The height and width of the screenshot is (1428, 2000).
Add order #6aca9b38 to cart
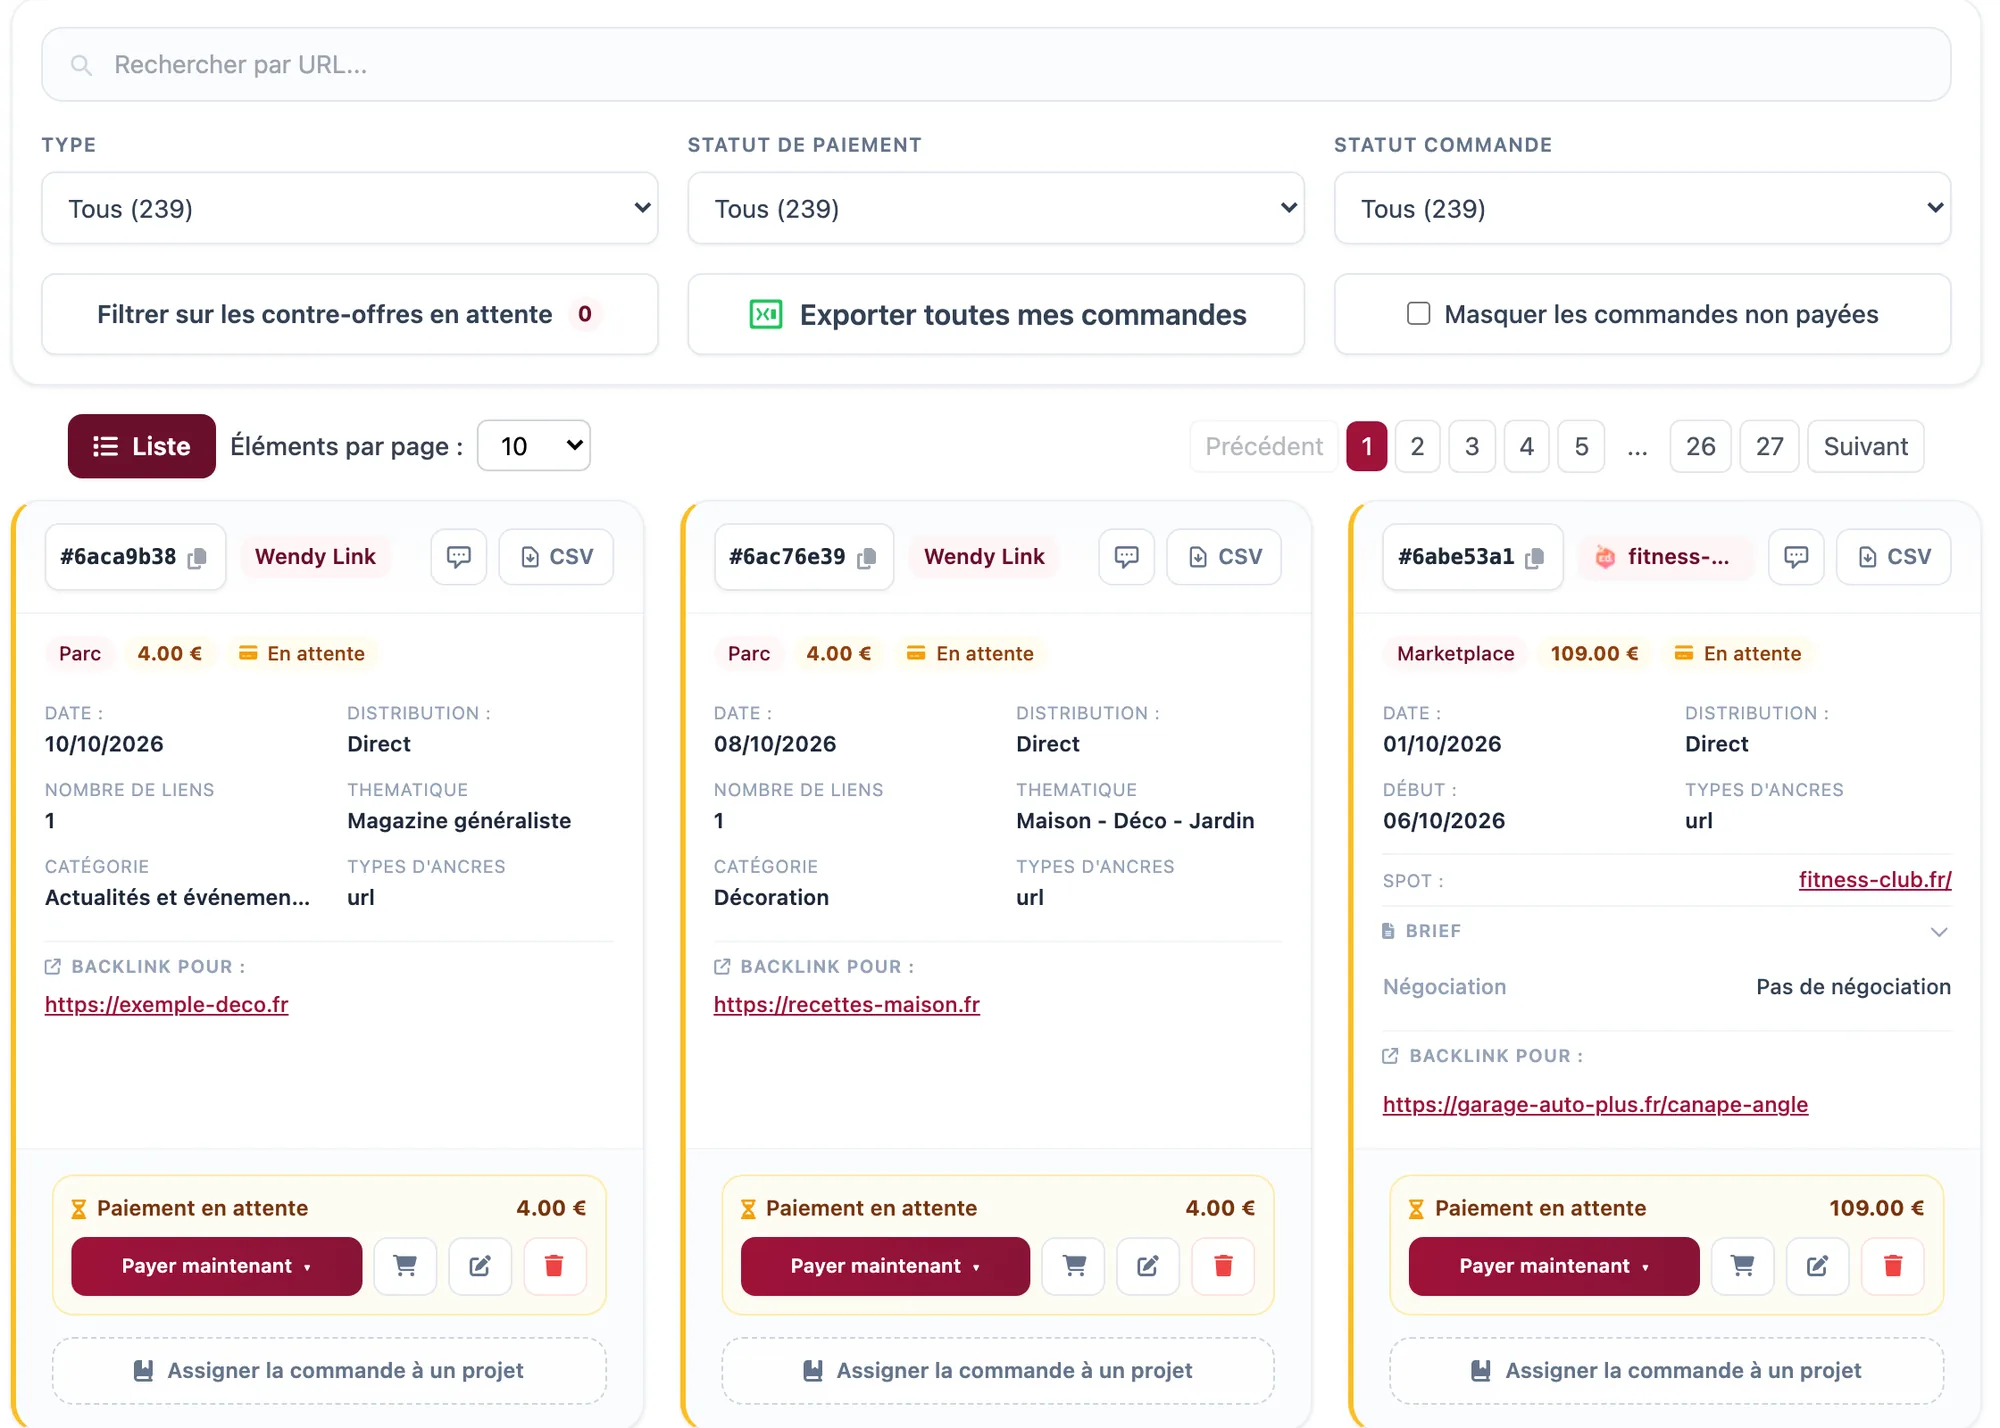pos(405,1266)
